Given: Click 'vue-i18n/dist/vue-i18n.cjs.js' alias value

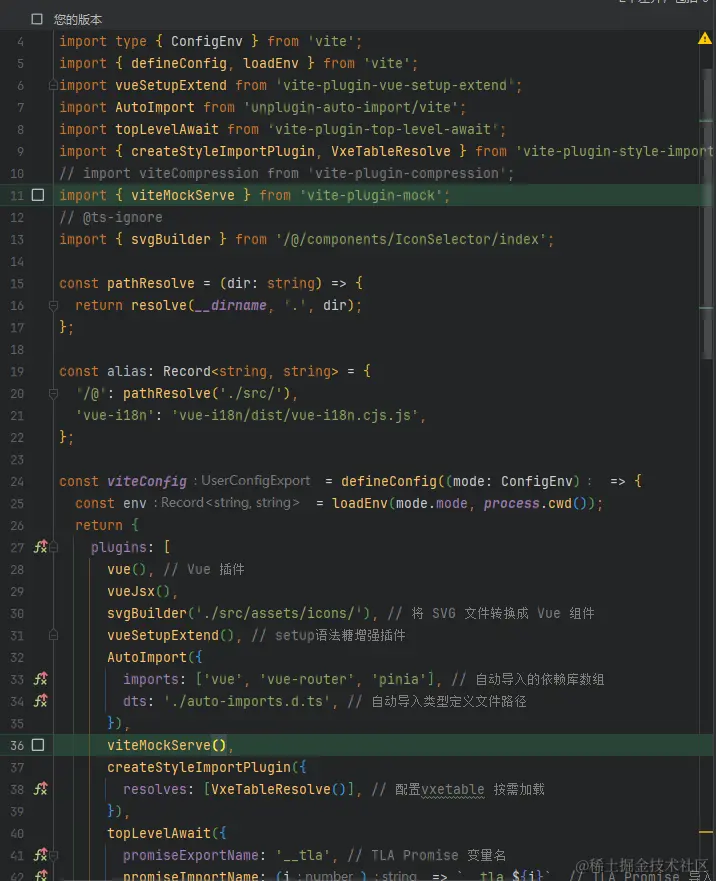Looking at the screenshot, I should pyautogui.click(x=294, y=415).
